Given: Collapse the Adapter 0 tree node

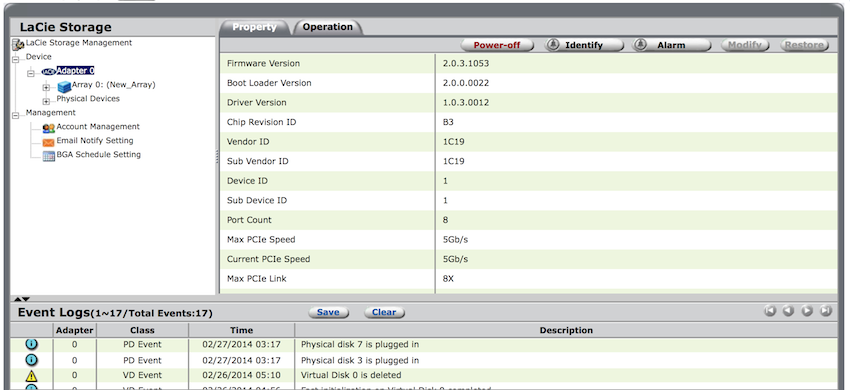Looking at the screenshot, I should (31, 73).
